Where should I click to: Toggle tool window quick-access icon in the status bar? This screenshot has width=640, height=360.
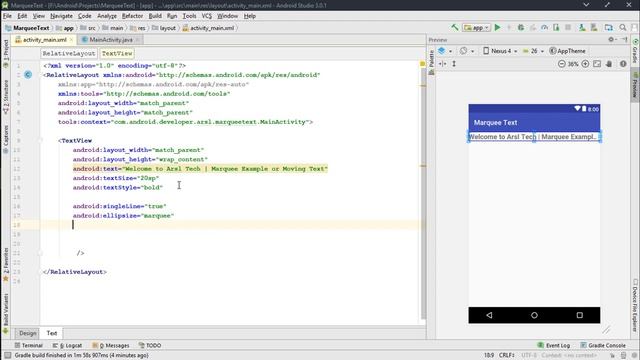pos(7,356)
